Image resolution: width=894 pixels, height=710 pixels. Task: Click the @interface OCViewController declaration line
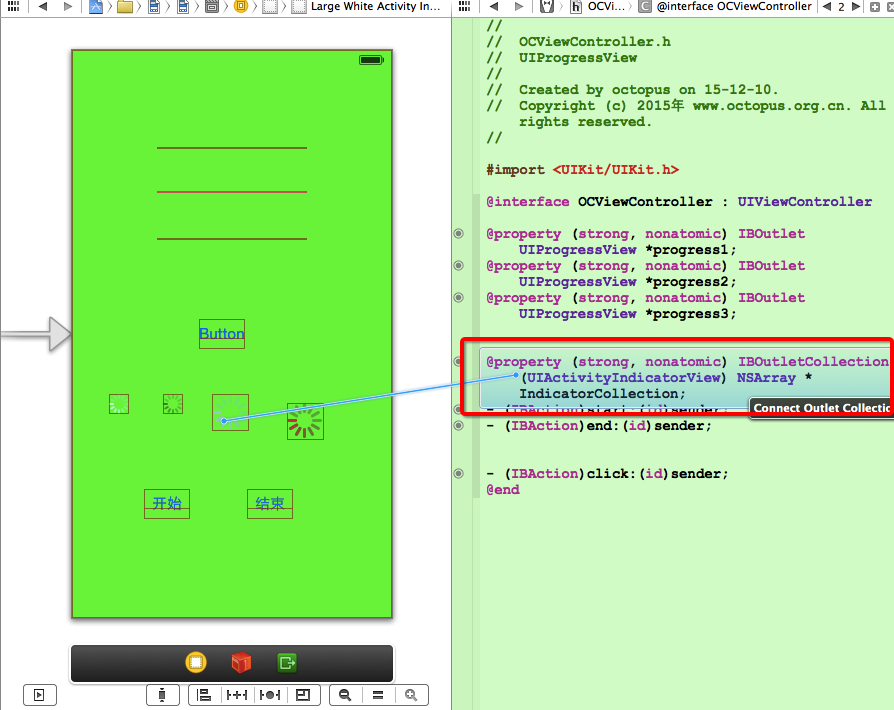(678, 201)
